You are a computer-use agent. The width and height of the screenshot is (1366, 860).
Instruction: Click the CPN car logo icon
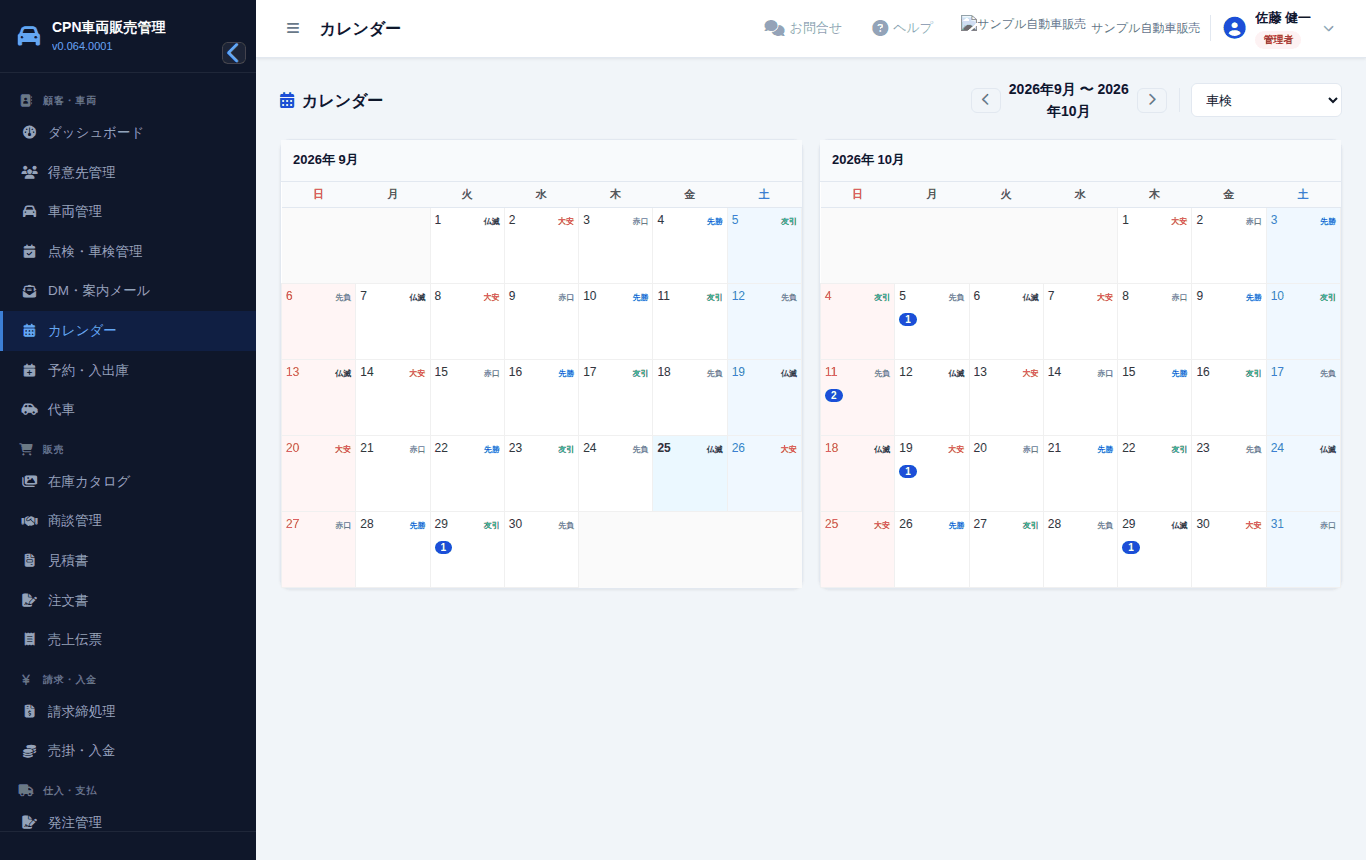29,36
